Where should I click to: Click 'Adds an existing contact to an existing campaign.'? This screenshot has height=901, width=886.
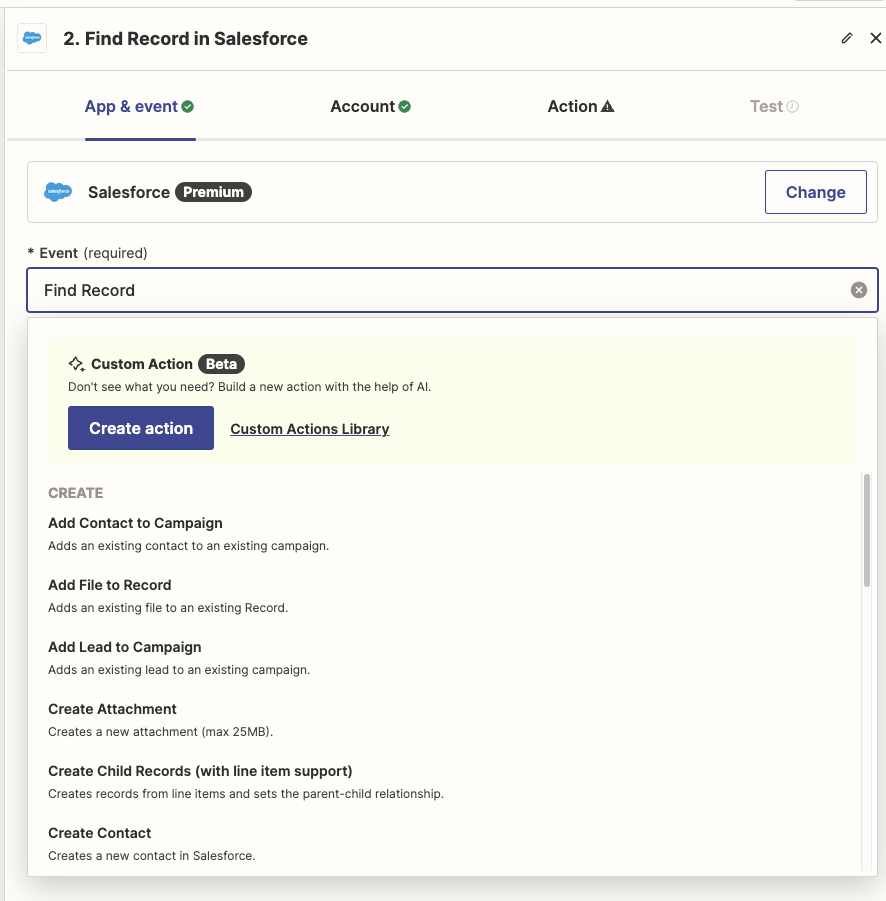point(188,546)
